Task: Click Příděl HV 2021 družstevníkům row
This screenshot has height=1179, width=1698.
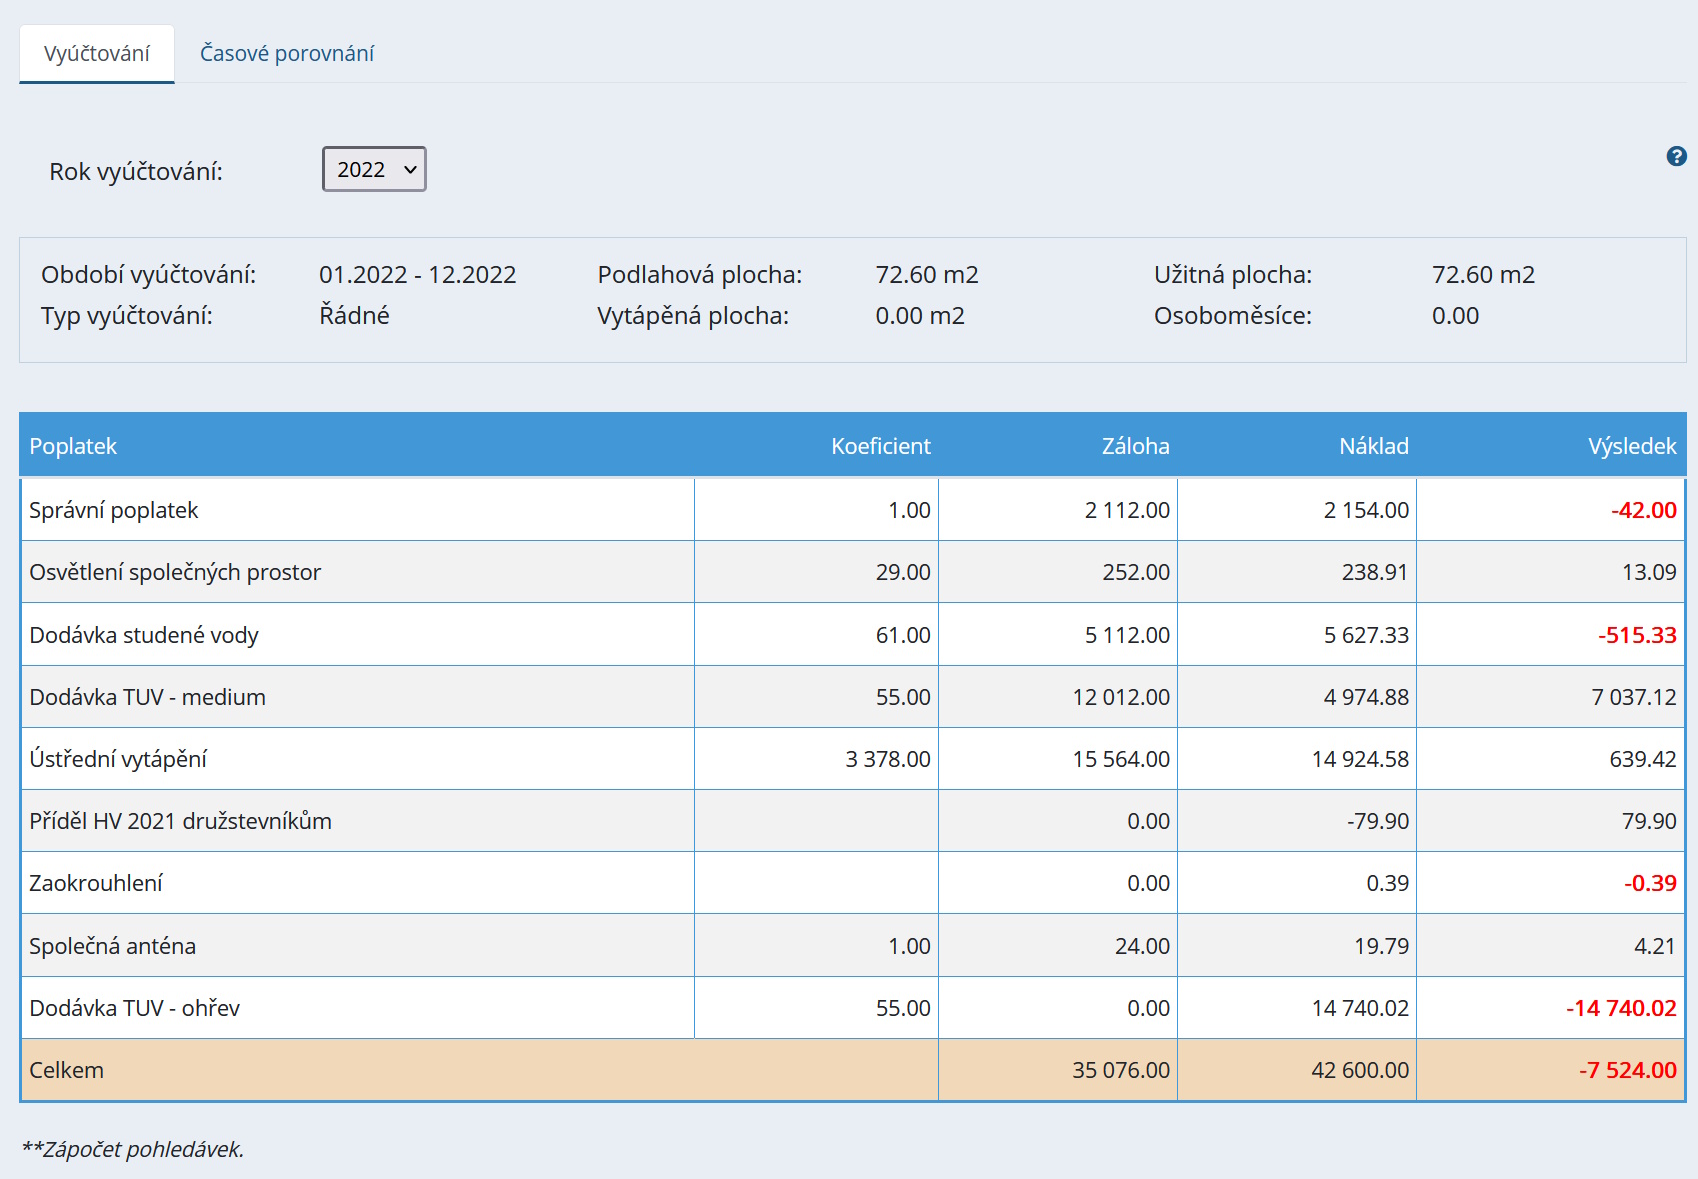Action: coord(180,821)
